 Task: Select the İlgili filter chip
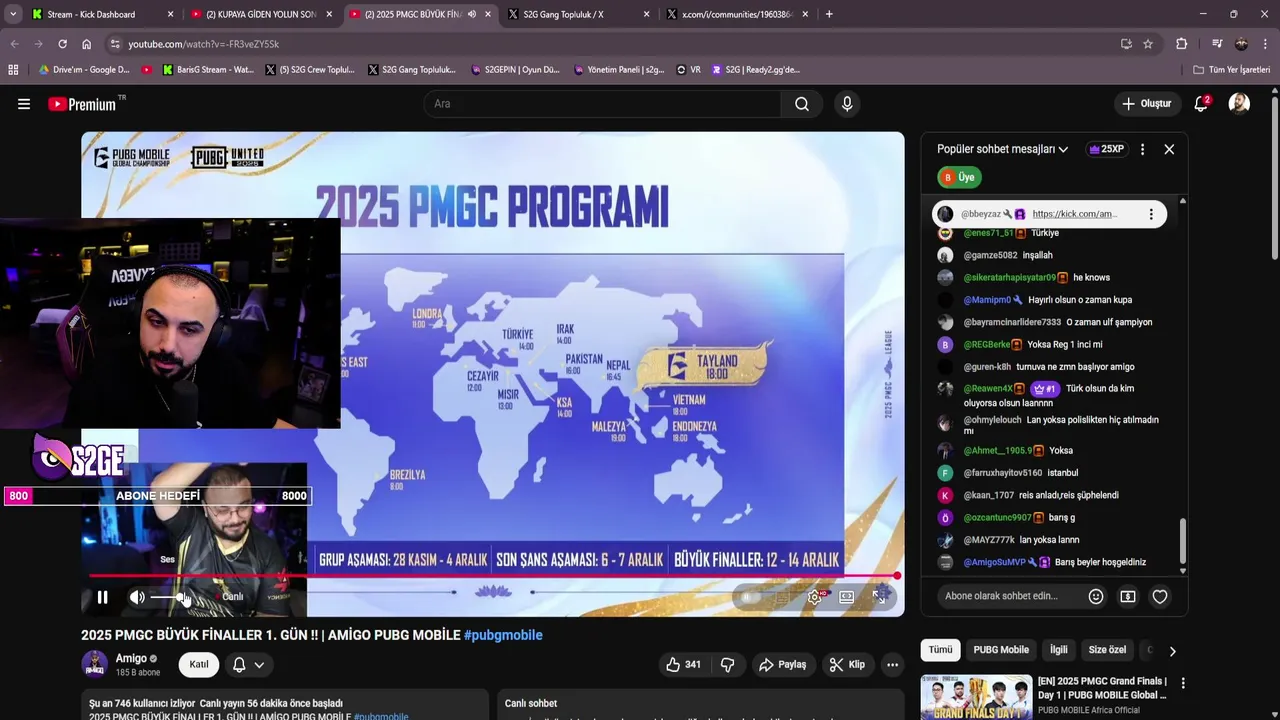click(x=1058, y=650)
